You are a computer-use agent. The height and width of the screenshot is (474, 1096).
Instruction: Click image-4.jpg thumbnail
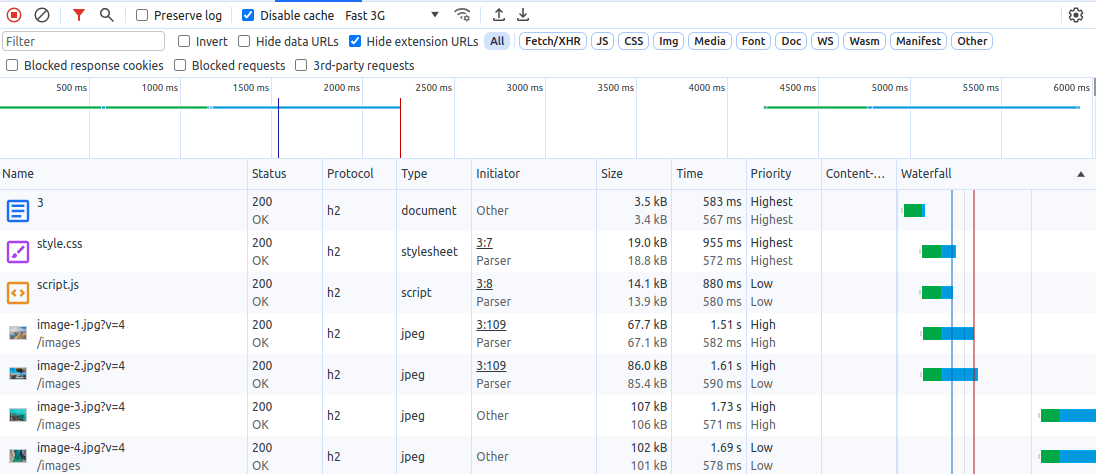(18, 457)
